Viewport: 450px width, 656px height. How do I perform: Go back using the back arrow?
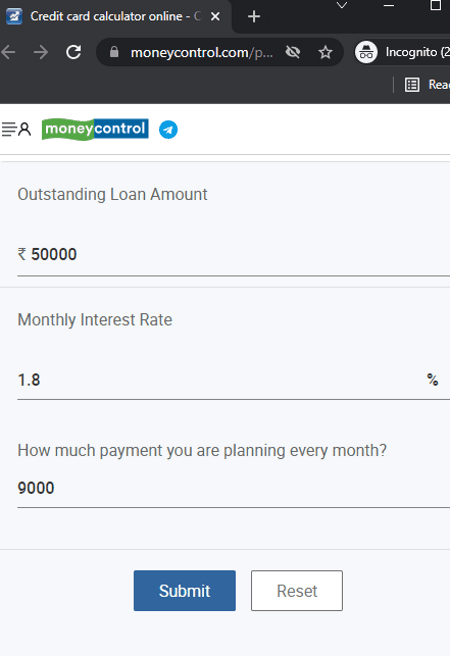(8, 52)
